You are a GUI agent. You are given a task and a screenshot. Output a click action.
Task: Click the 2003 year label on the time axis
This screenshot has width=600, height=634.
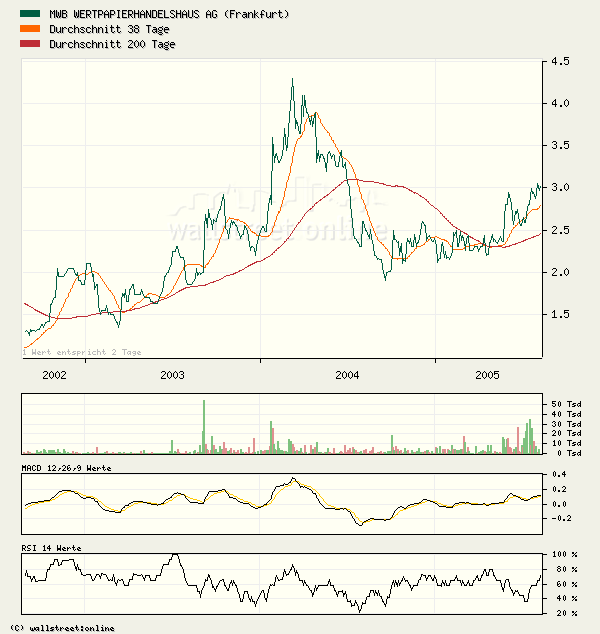[173, 375]
